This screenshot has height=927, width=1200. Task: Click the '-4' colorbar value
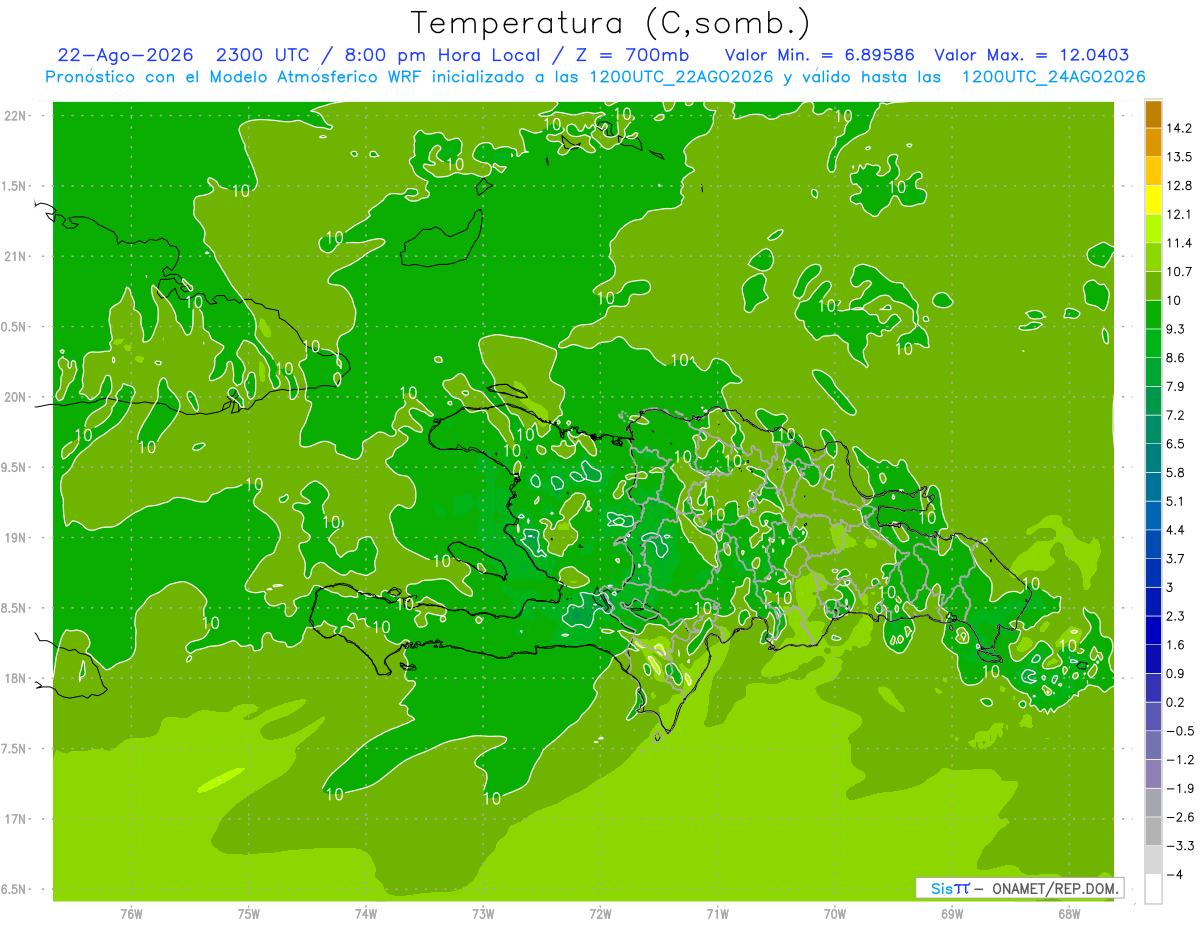tap(1174, 875)
